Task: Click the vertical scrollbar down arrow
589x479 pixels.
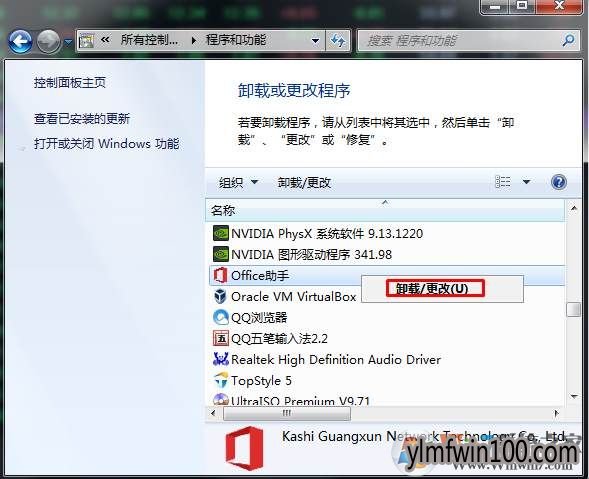Action: coord(574,396)
